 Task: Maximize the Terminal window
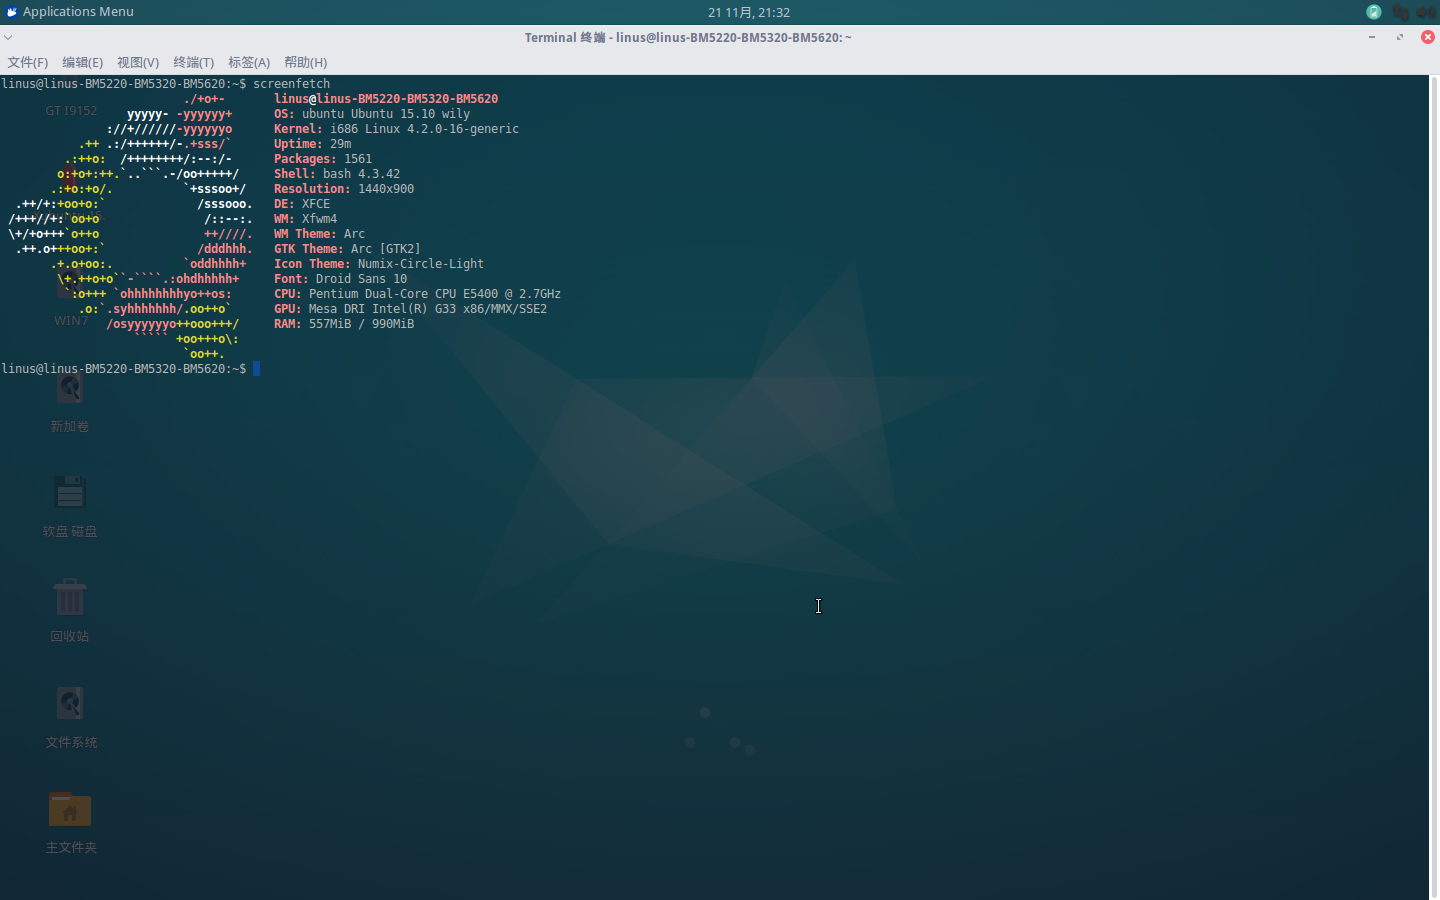[x=1400, y=37]
